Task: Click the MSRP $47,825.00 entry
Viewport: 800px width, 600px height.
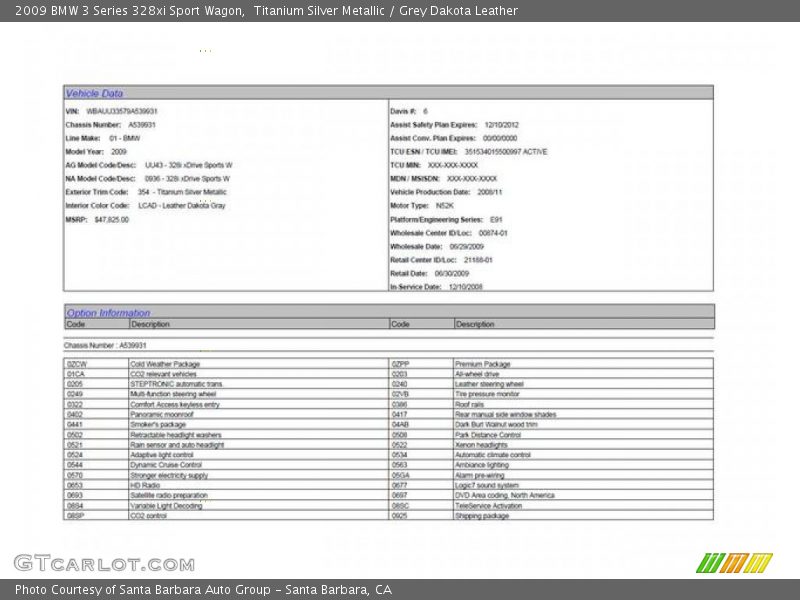Action: pyautogui.click(x=97, y=219)
